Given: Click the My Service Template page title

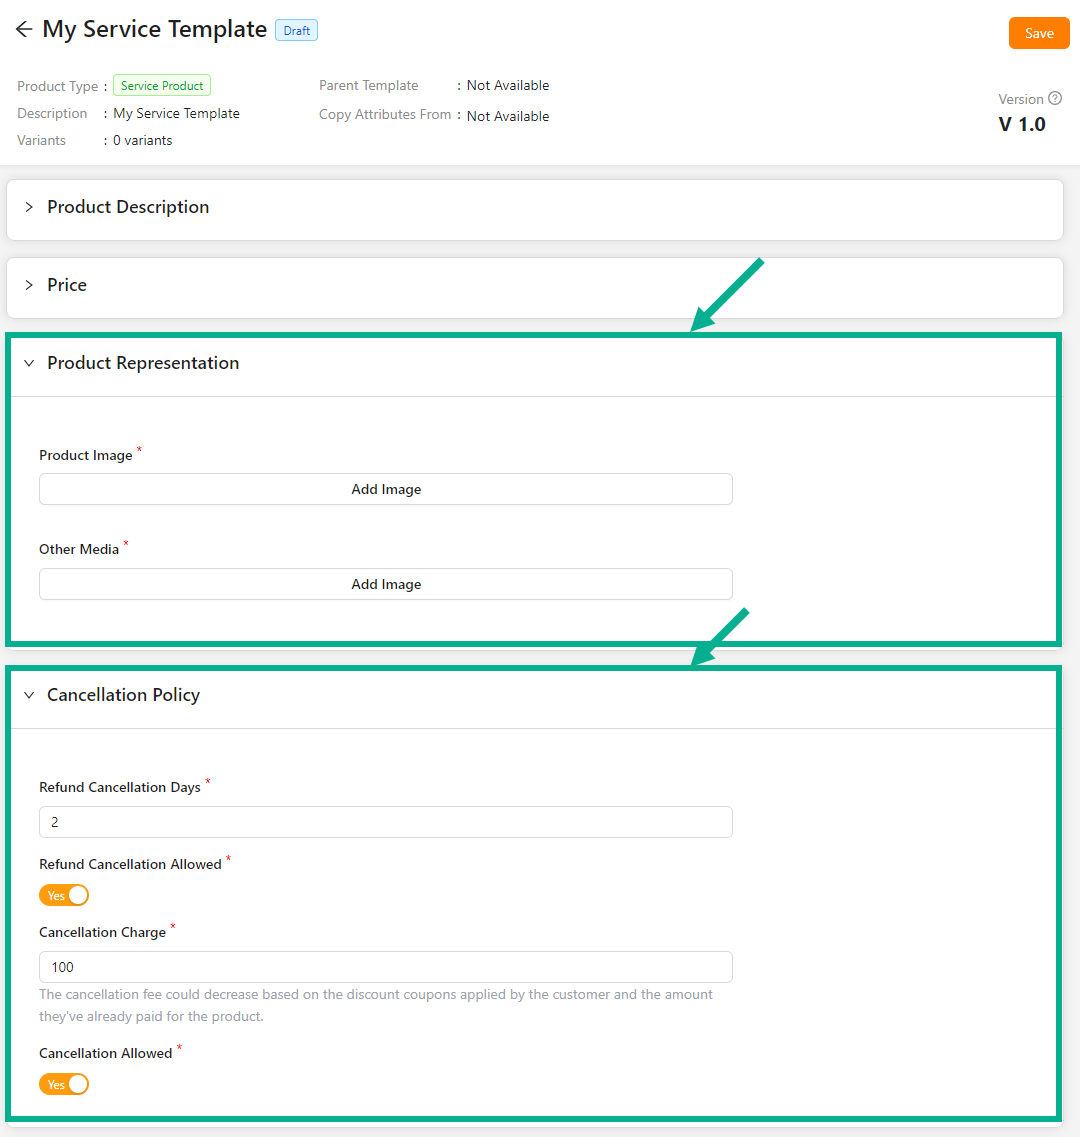Looking at the screenshot, I should pos(155,30).
